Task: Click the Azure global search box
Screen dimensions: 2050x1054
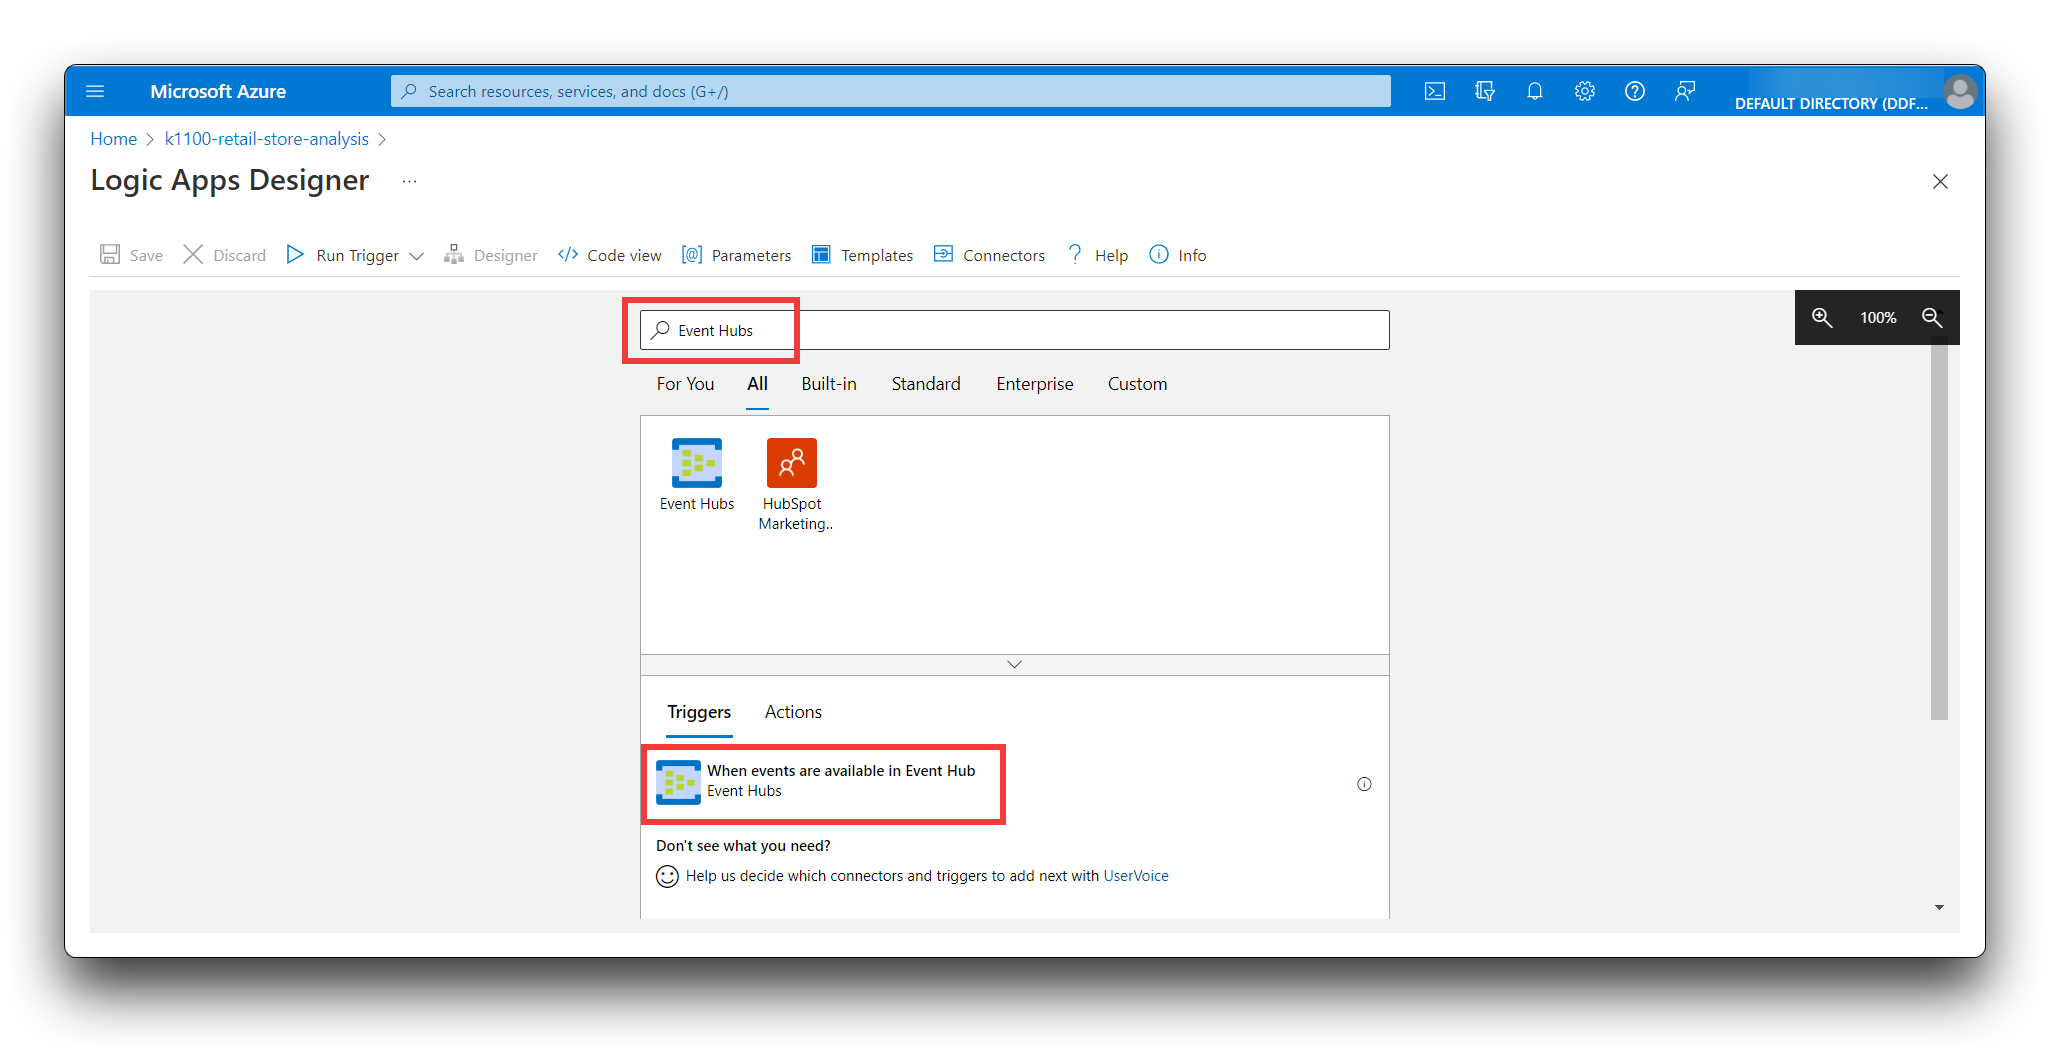Action: (x=890, y=91)
